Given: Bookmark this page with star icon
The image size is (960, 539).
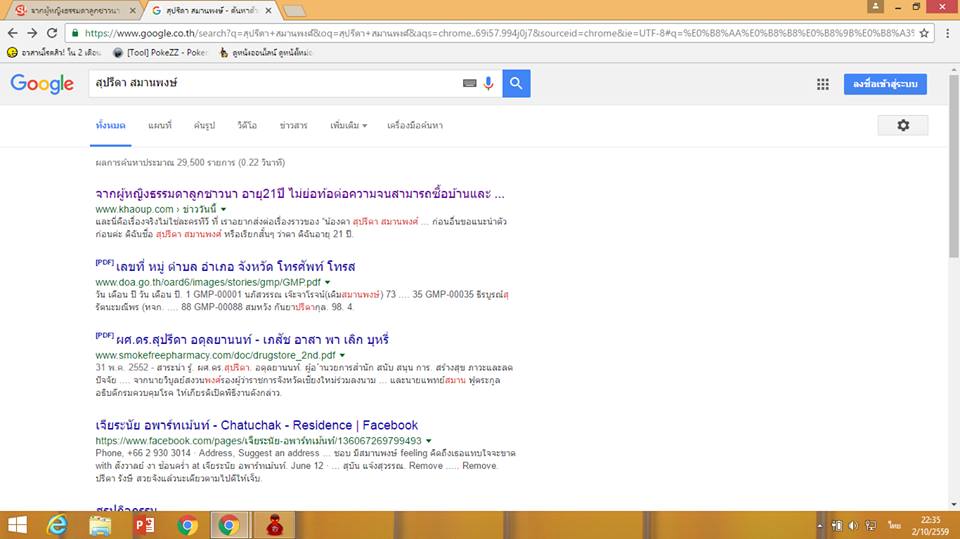Looking at the screenshot, I should point(924,33).
